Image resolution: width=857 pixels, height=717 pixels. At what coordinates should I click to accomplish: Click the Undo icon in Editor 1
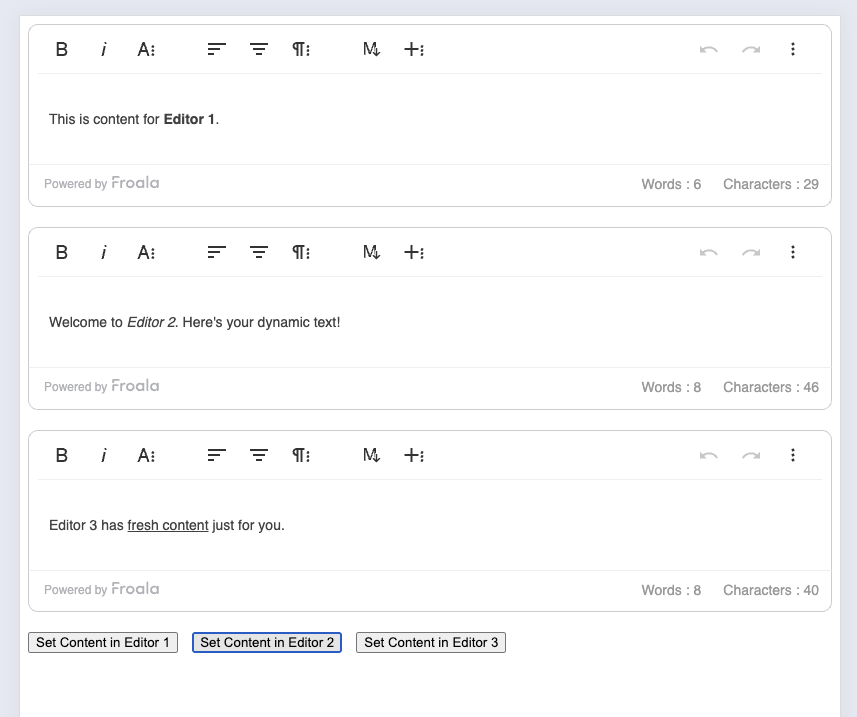coord(708,49)
